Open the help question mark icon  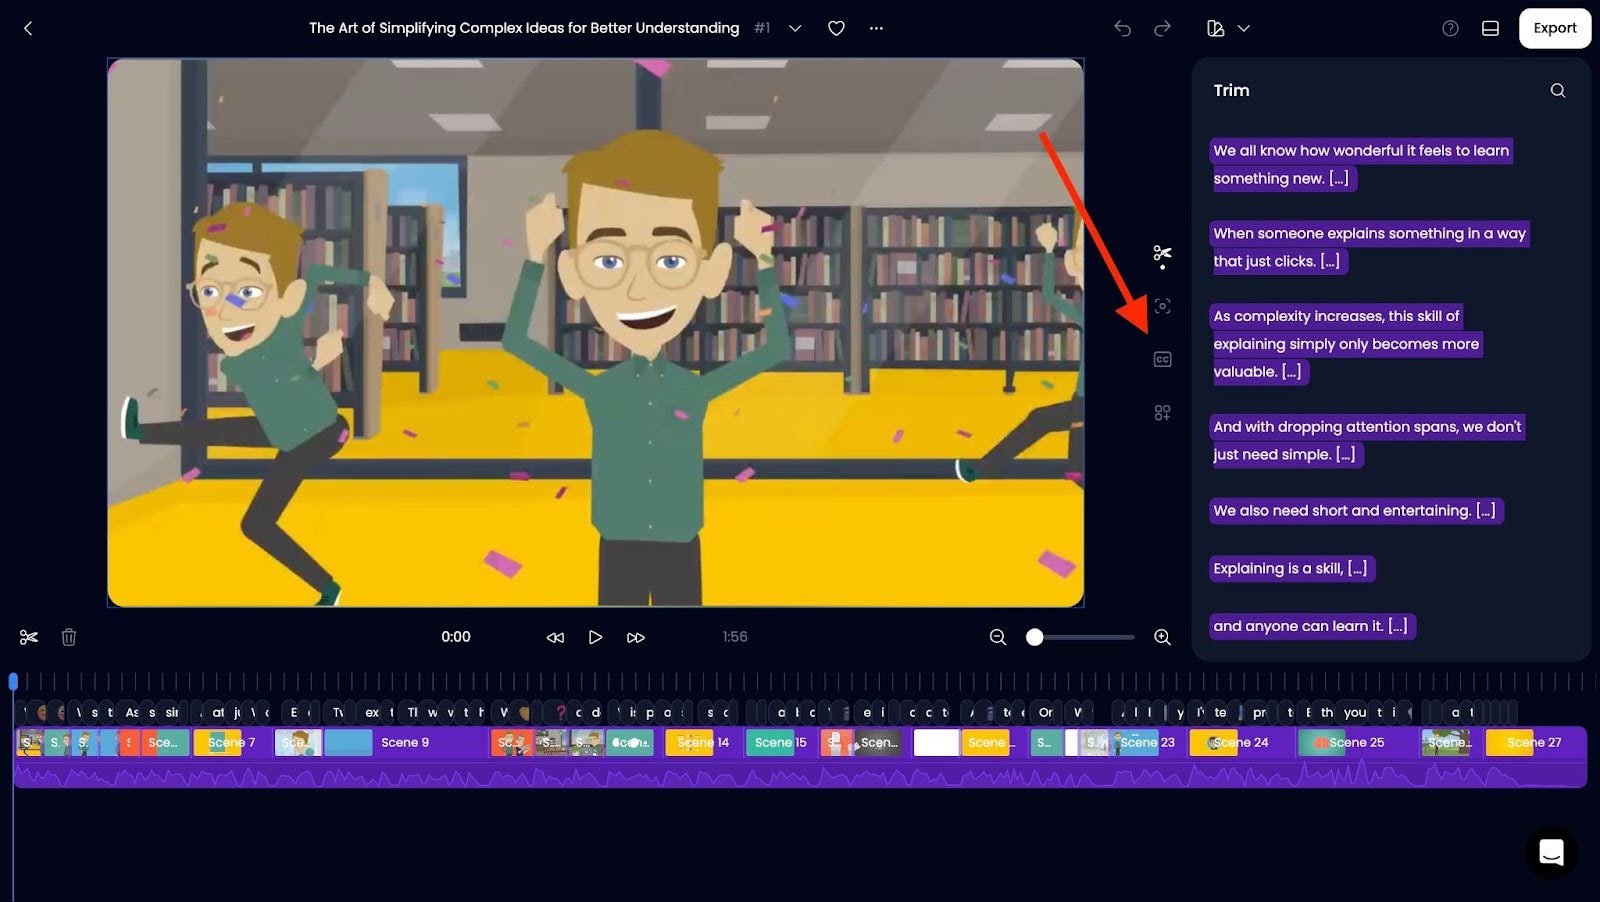coord(1450,28)
